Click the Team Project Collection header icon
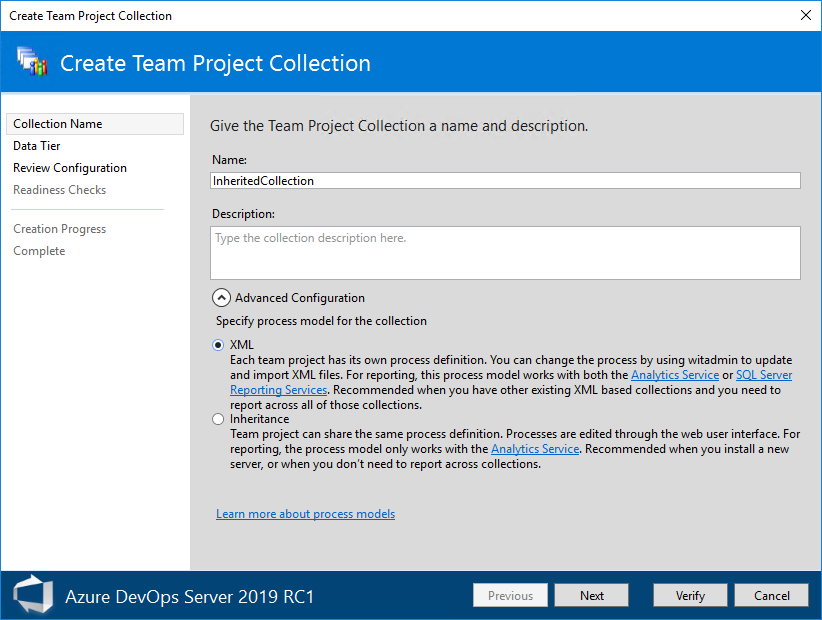Screen dimensions: 822x620 [x=32, y=63]
